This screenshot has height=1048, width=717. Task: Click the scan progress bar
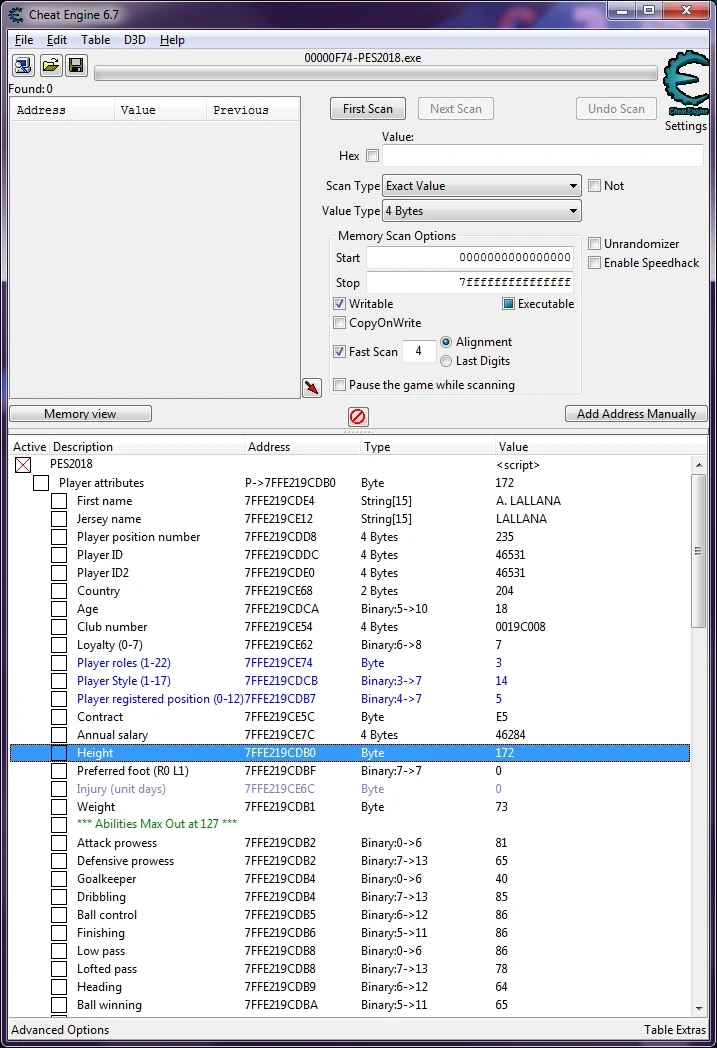tap(376, 74)
